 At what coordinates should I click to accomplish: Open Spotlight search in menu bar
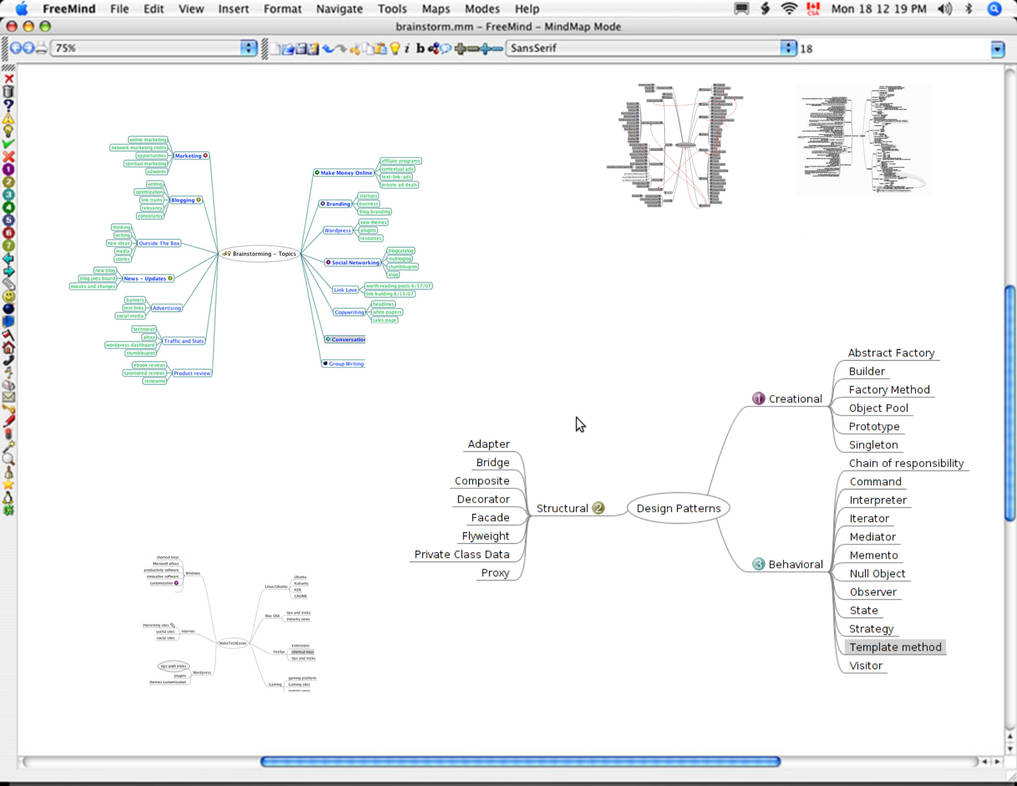994,9
